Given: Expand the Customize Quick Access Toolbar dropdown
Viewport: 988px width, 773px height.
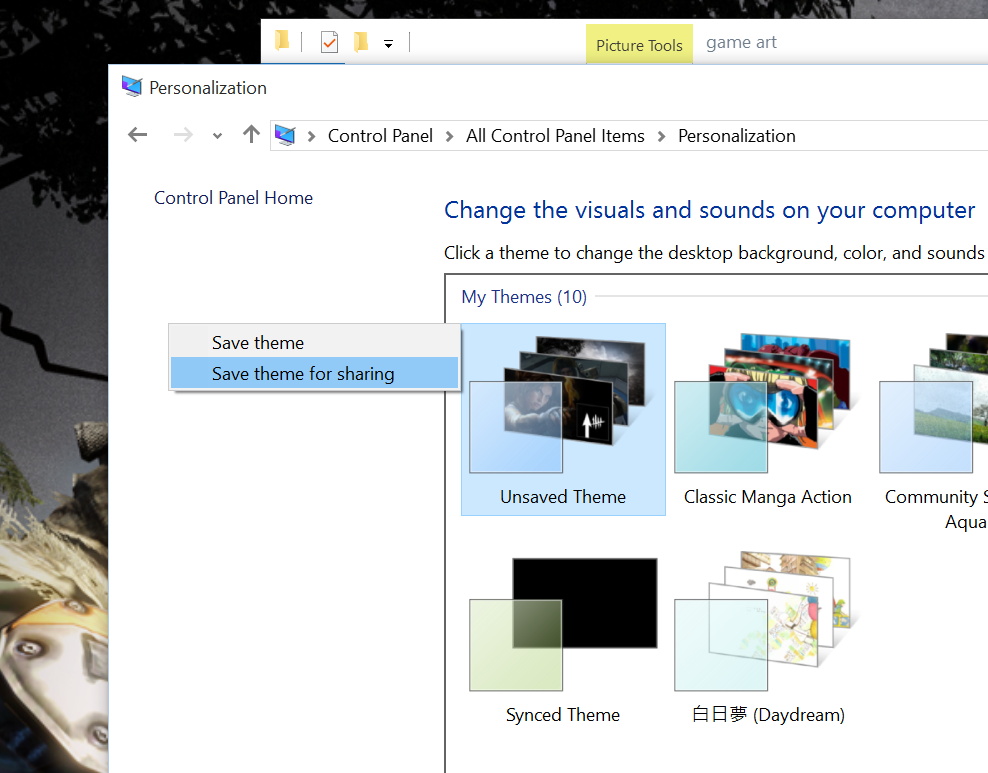Looking at the screenshot, I should tap(389, 42).
